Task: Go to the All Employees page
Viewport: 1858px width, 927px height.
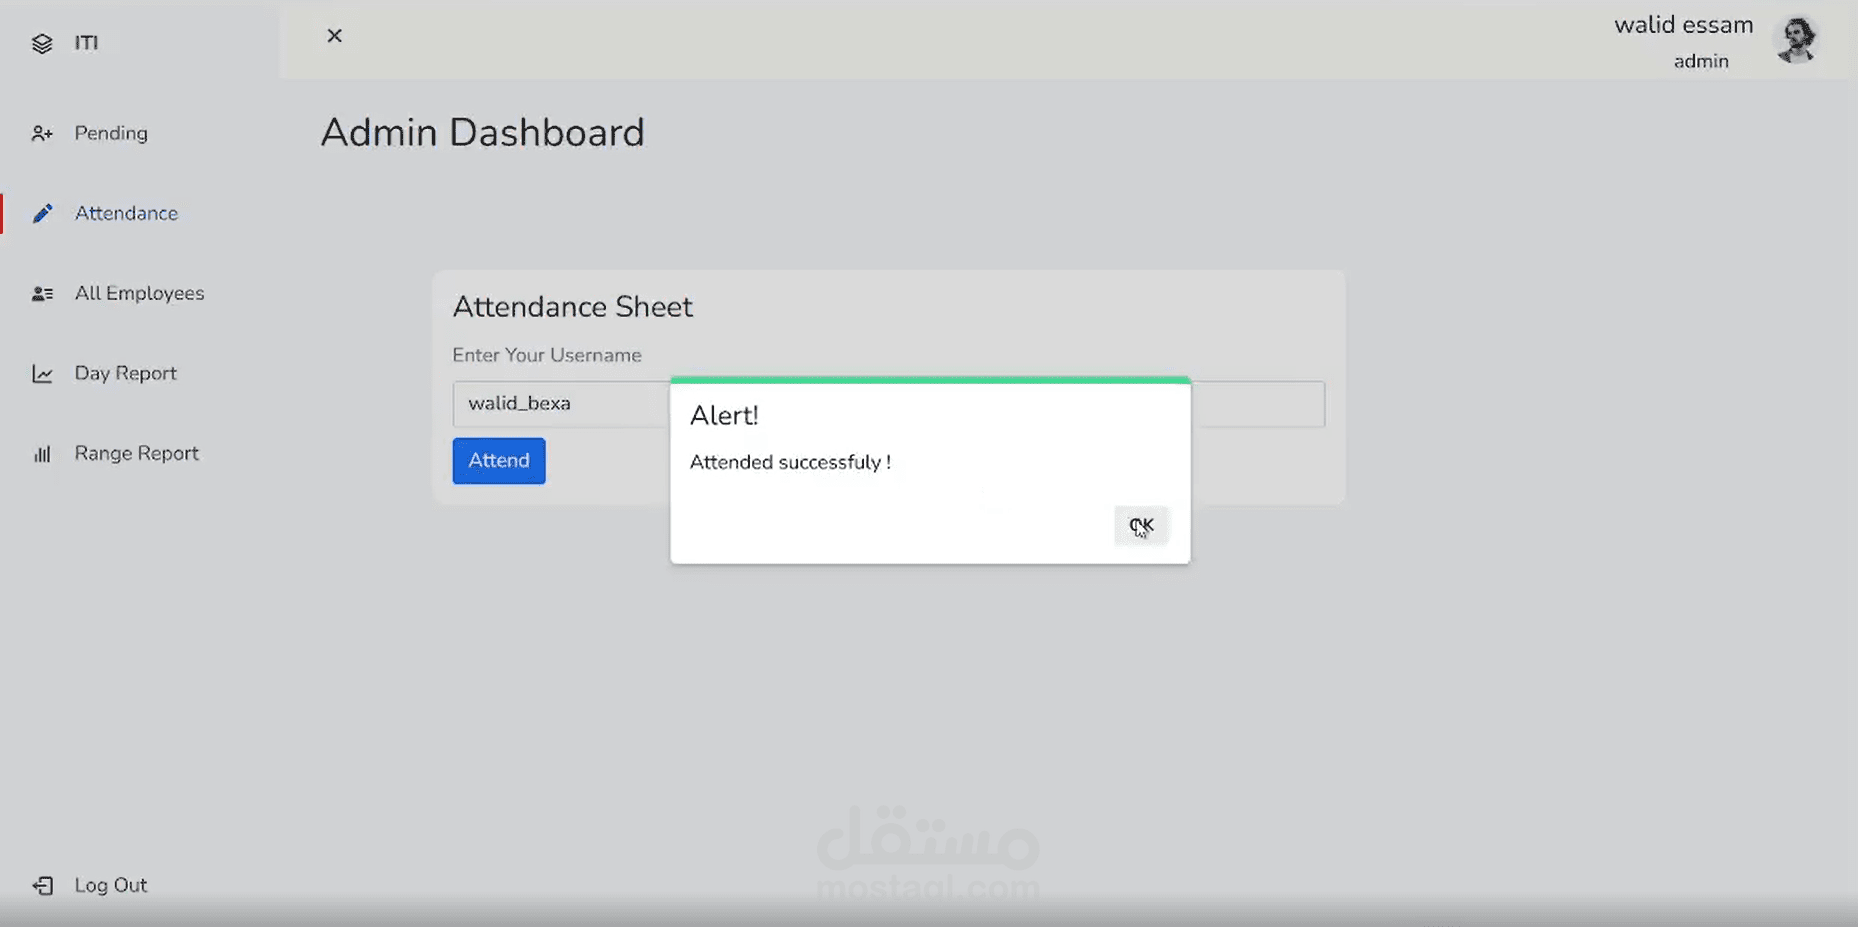Action: [140, 292]
